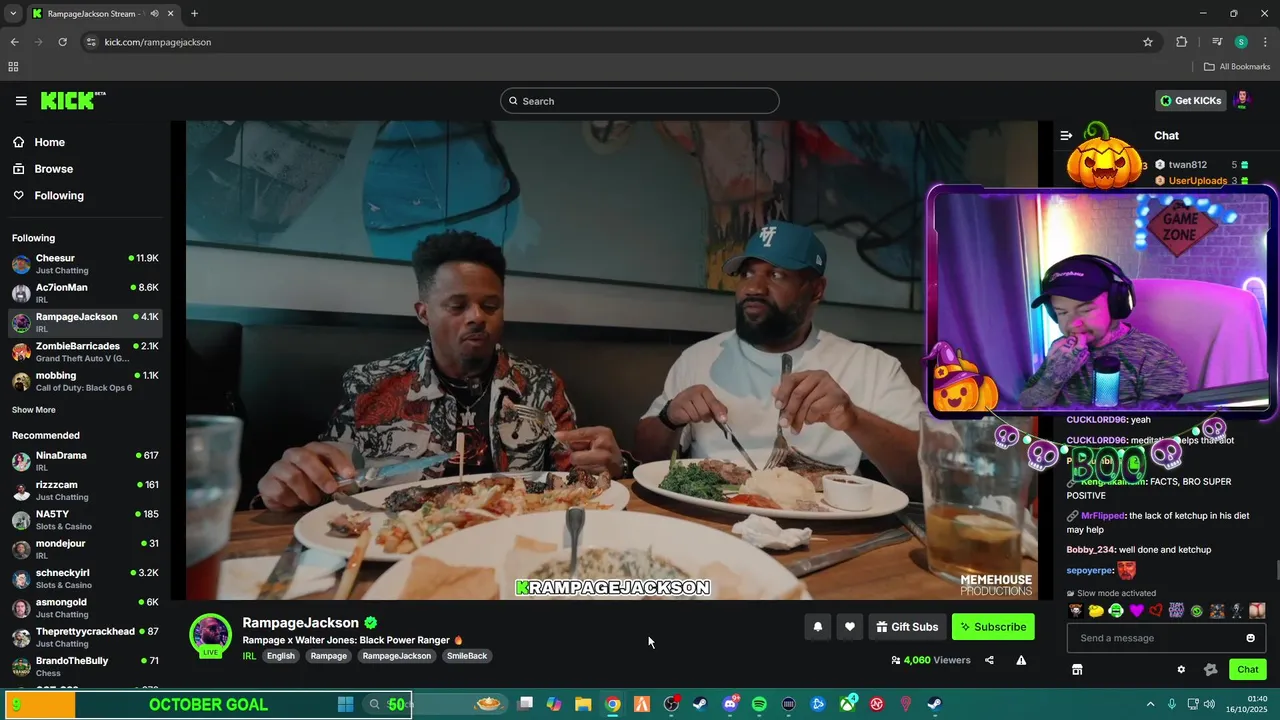Open File Explorer from the taskbar
The width and height of the screenshot is (1280, 720).
pyautogui.click(x=583, y=704)
